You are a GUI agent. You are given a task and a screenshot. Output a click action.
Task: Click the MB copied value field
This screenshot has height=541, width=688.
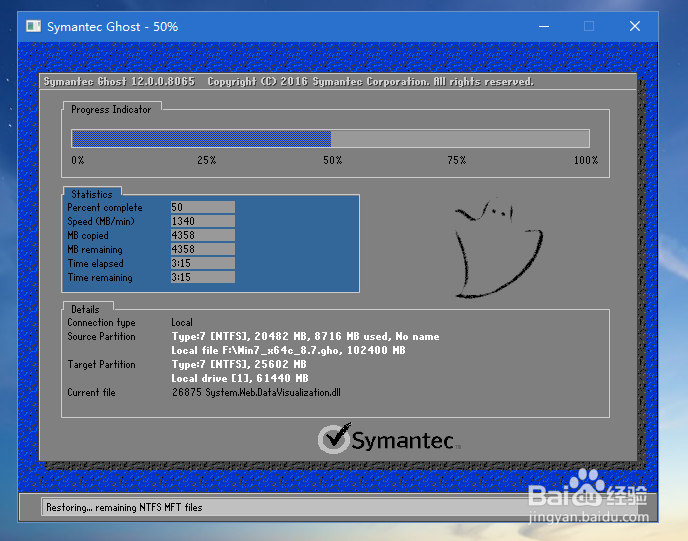203,235
